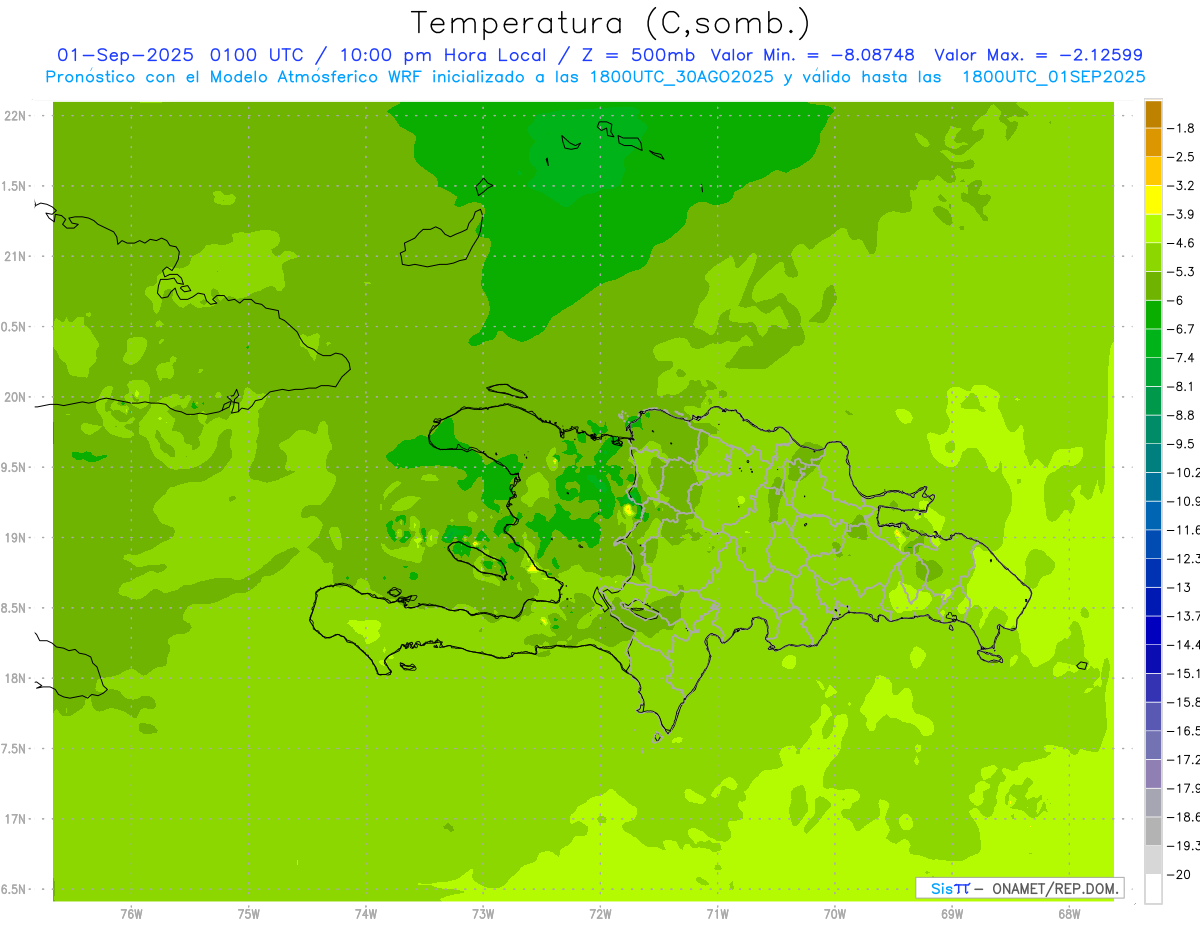The height and width of the screenshot is (927, 1200).
Task: Pick yellow legend swatch between -3.2 and -3.9
Action: (x=1153, y=200)
